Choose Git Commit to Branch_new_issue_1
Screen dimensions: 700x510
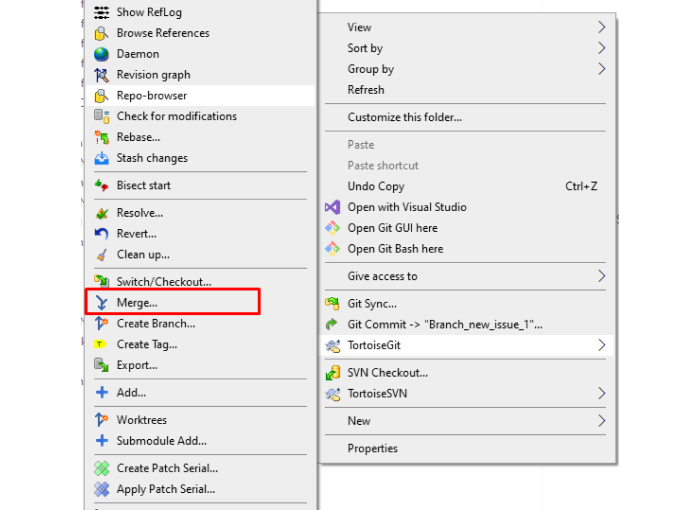tap(465, 325)
